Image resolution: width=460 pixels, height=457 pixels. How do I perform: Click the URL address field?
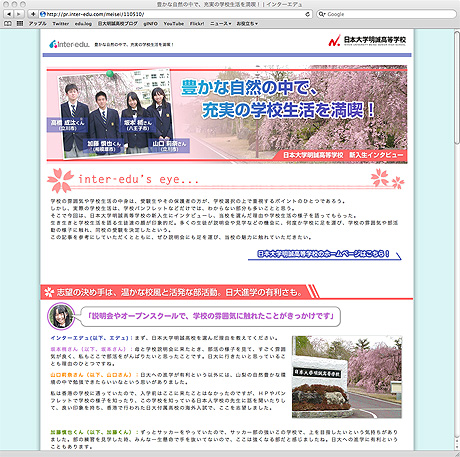(175, 14)
